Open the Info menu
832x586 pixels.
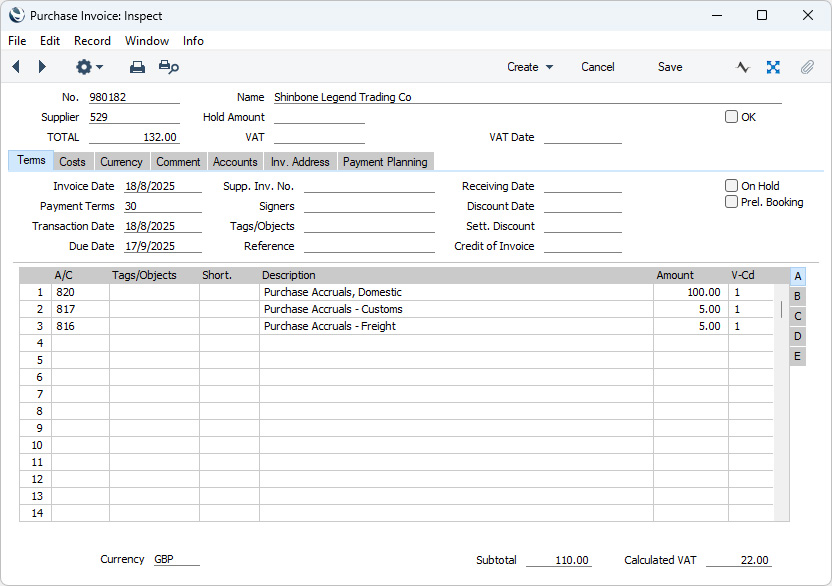[x=193, y=41]
